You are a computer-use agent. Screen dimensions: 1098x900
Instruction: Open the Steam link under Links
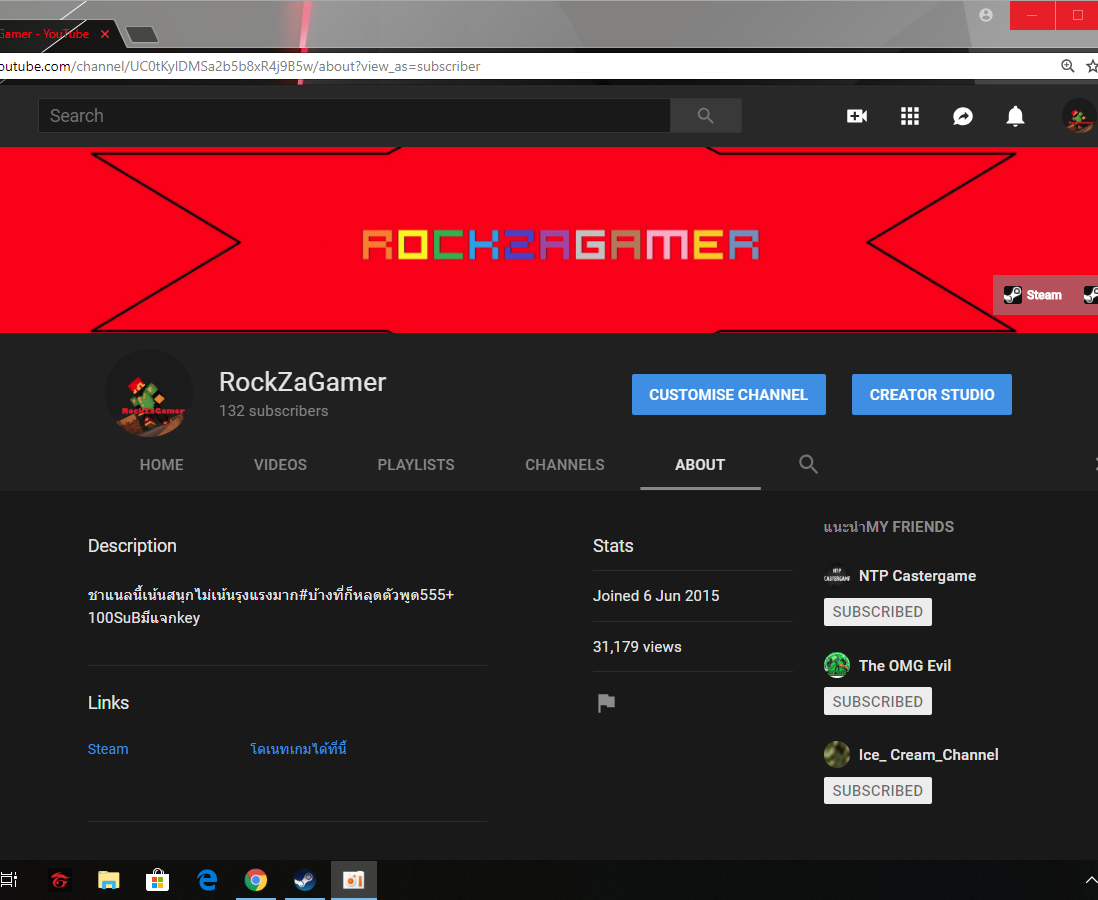point(108,749)
